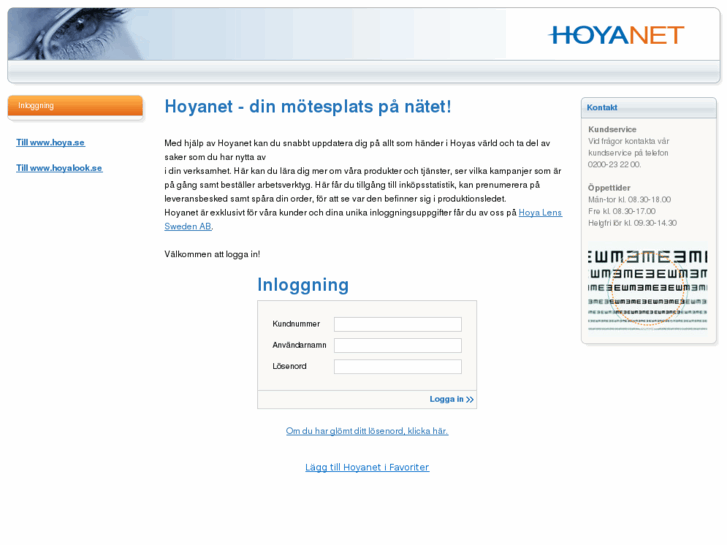Select the Lösenord password field
This screenshot has height=545, width=727.
398,366
